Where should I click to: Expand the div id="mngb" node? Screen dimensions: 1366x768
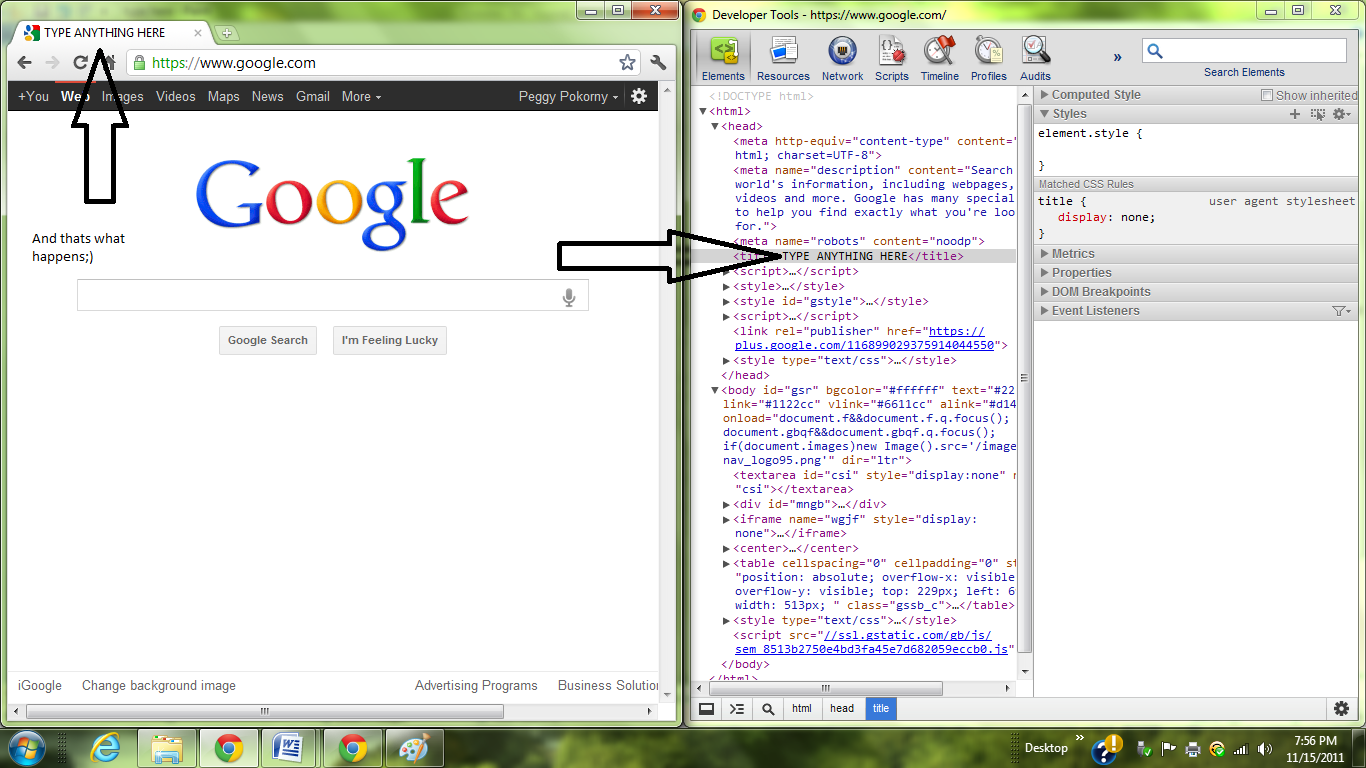tap(727, 505)
